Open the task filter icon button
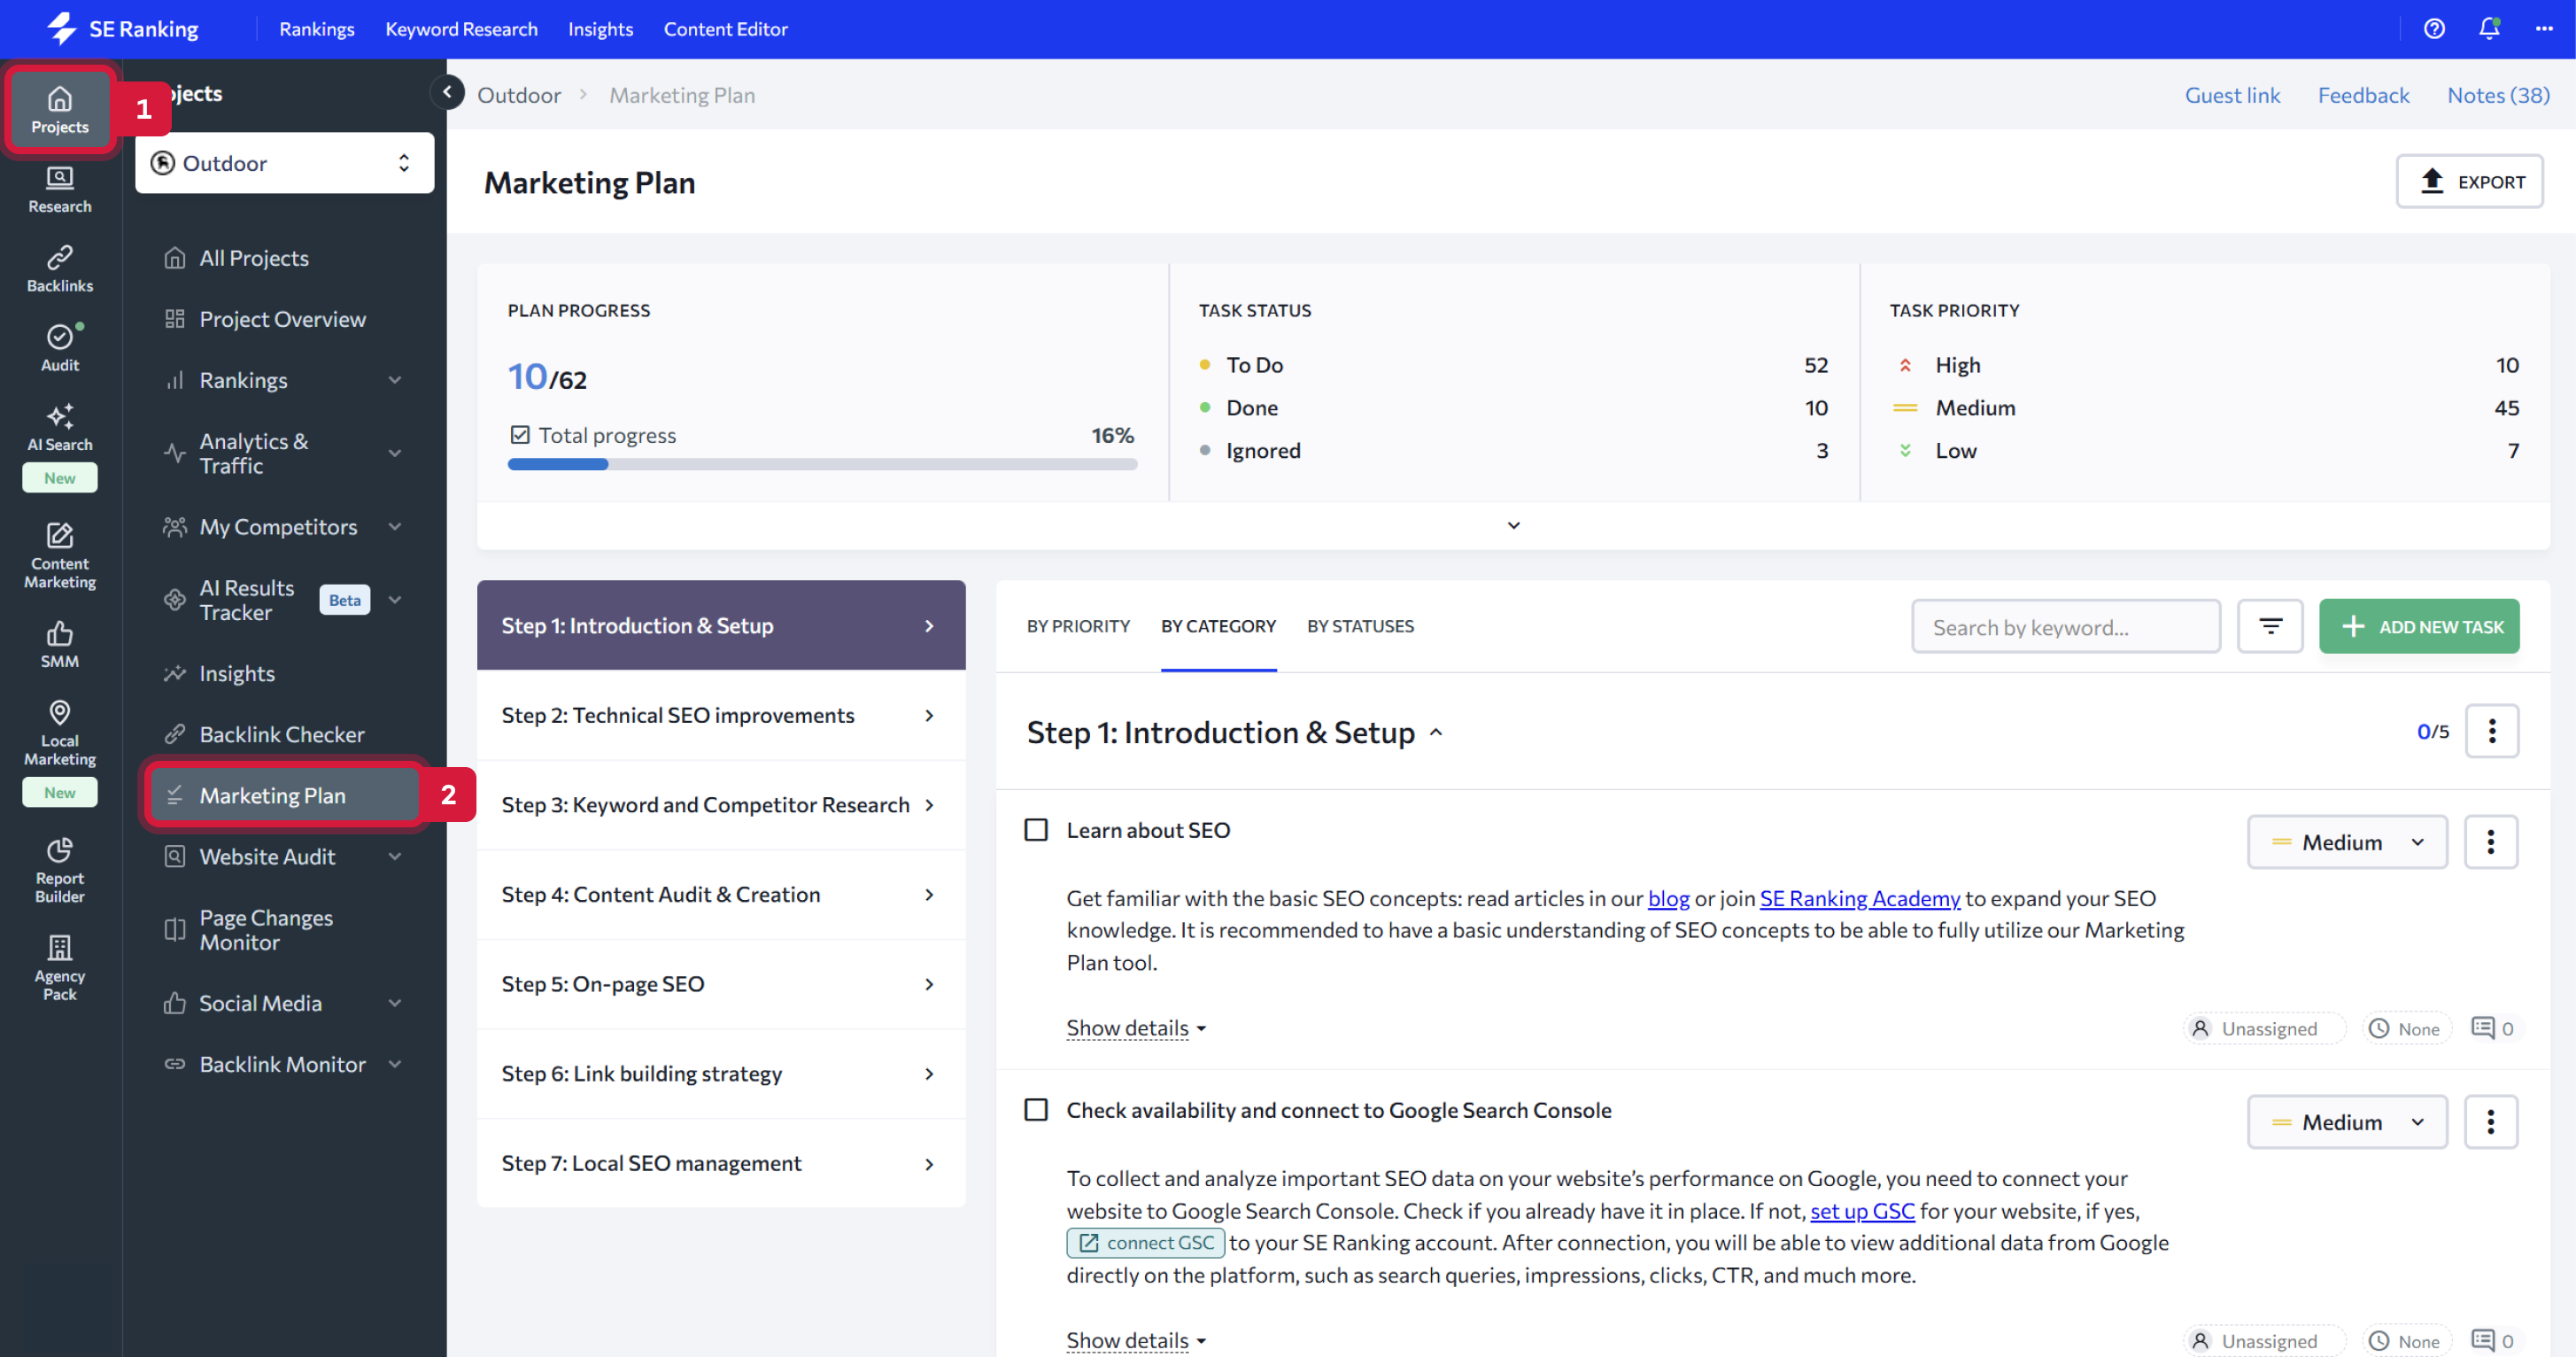The image size is (2576, 1357). pos(2270,626)
